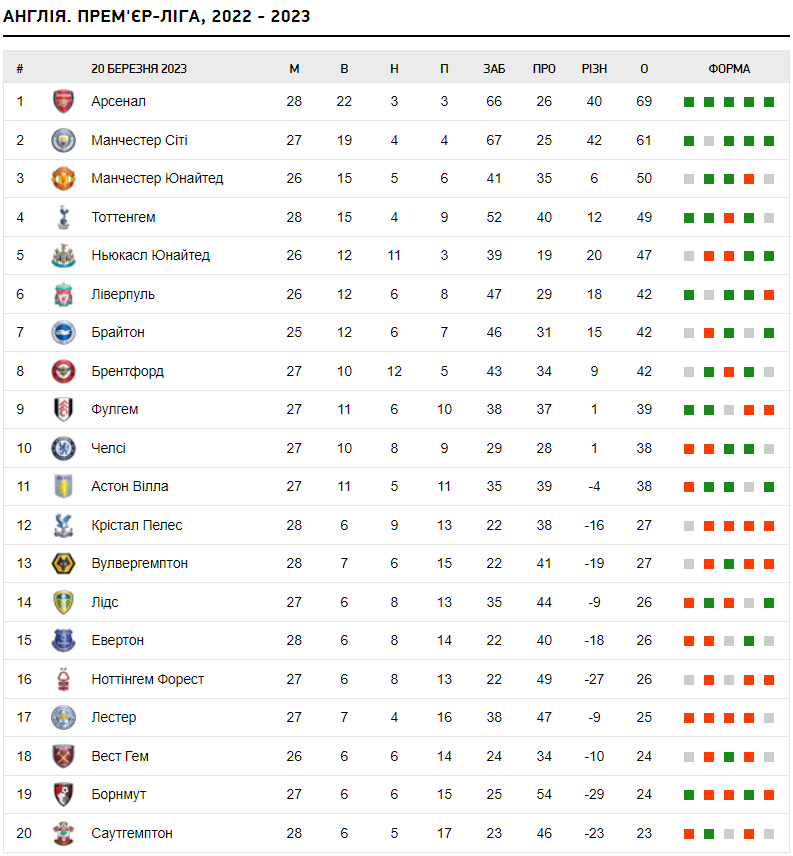Viewport: 793px width, 856px height.
Task: Click the Manchester United crest icon
Action: click(x=63, y=178)
